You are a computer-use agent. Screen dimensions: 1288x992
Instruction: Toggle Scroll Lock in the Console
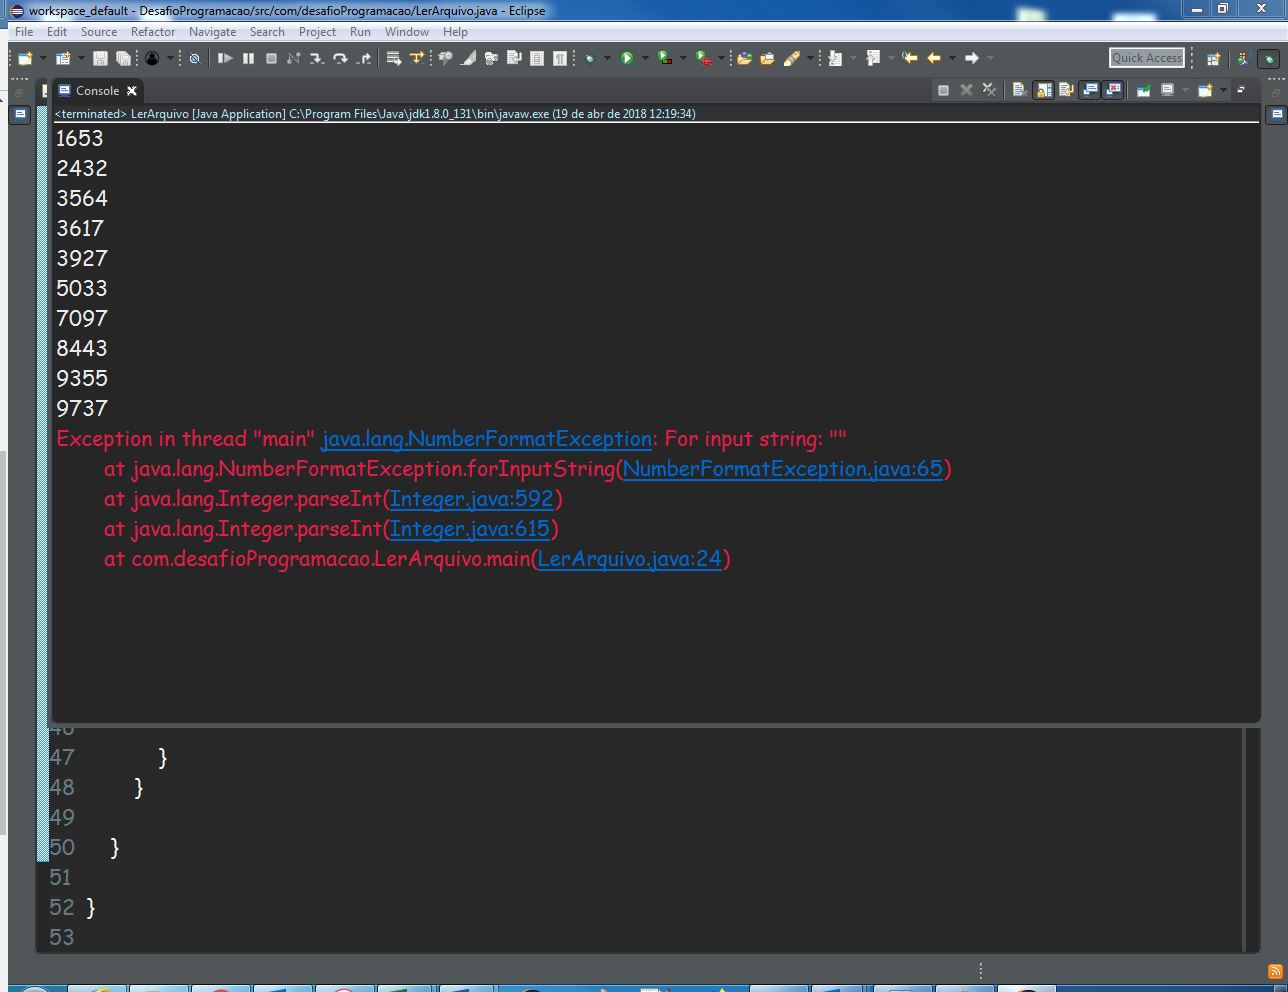1040,90
